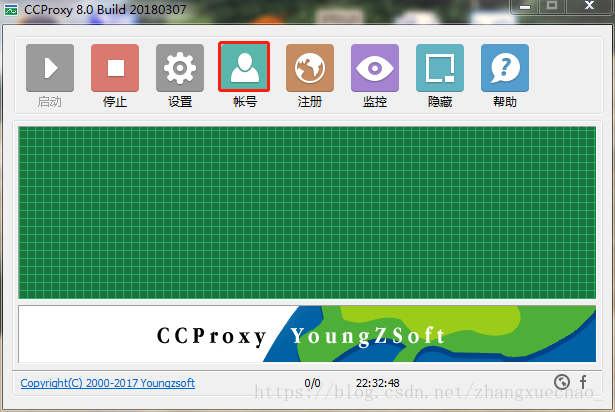Follow the Copyright(C) 2000-2017 Youngzsoft link

[107, 383]
